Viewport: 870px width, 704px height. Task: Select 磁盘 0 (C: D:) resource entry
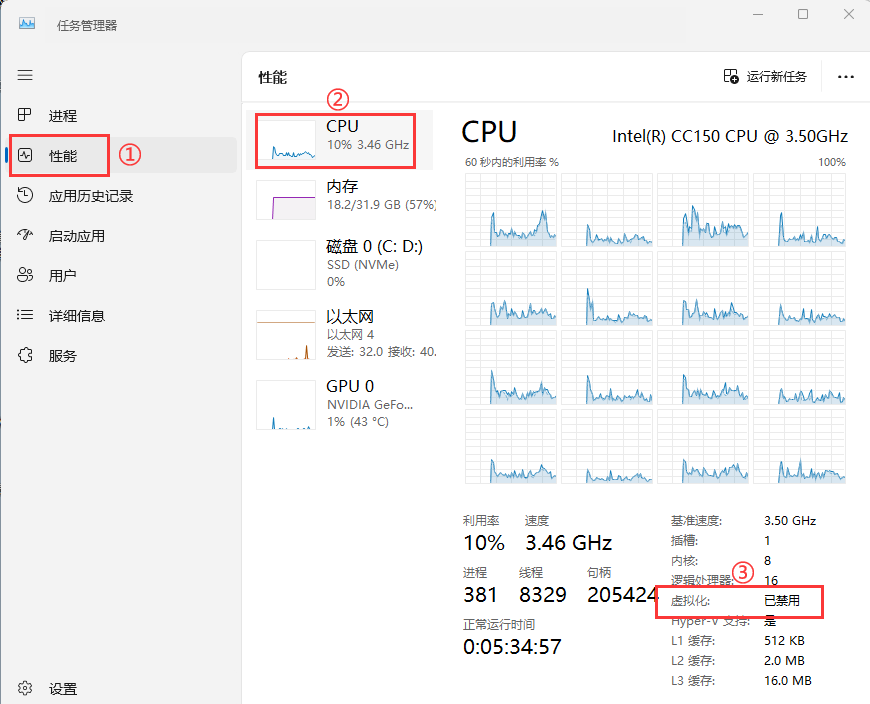point(340,264)
